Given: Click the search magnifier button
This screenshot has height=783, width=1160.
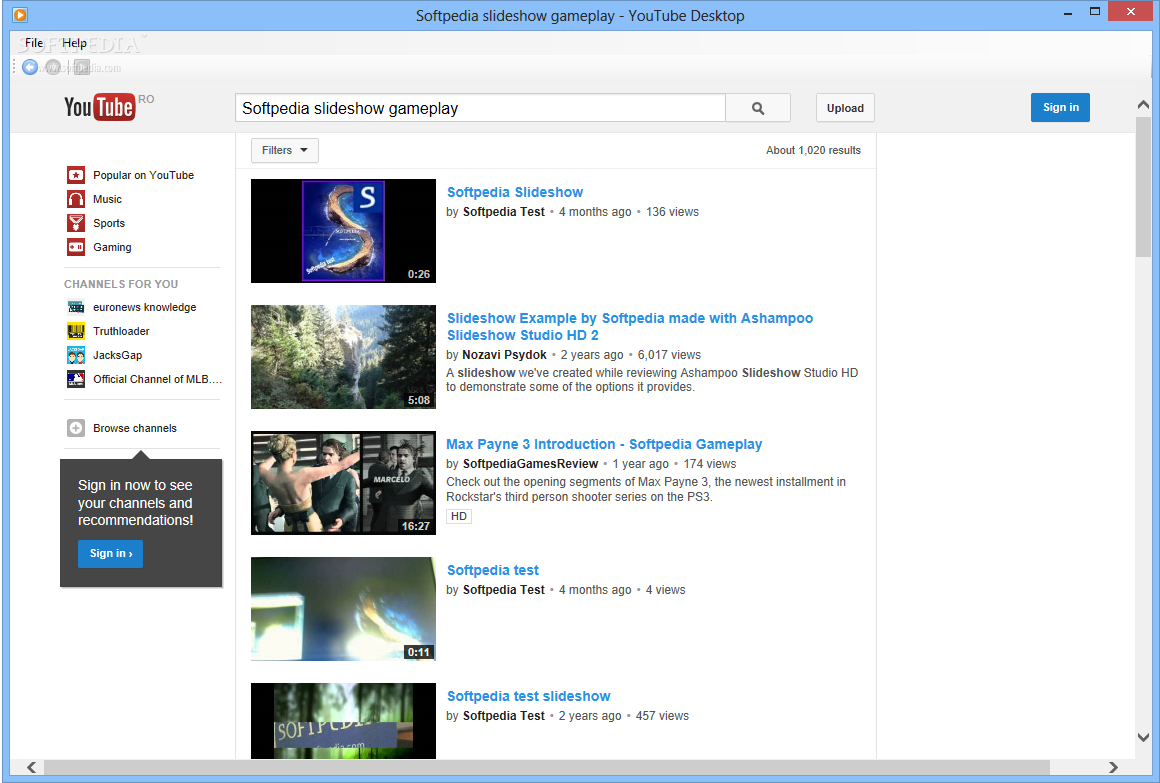Looking at the screenshot, I should tap(758, 108).
